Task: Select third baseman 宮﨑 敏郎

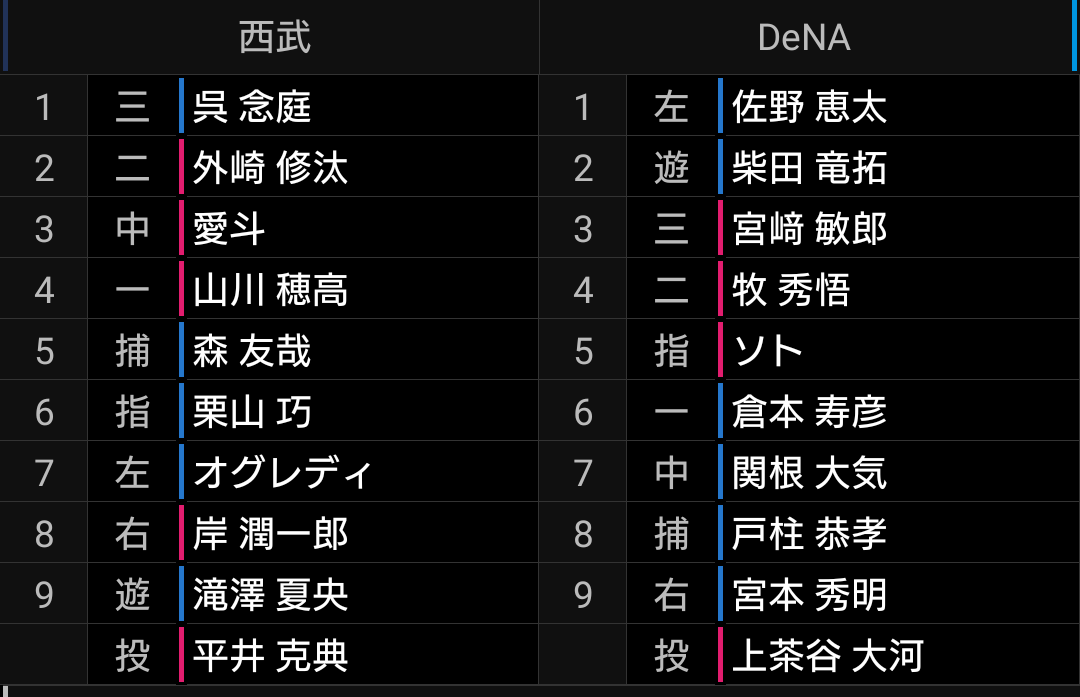Action: point(809,229)
